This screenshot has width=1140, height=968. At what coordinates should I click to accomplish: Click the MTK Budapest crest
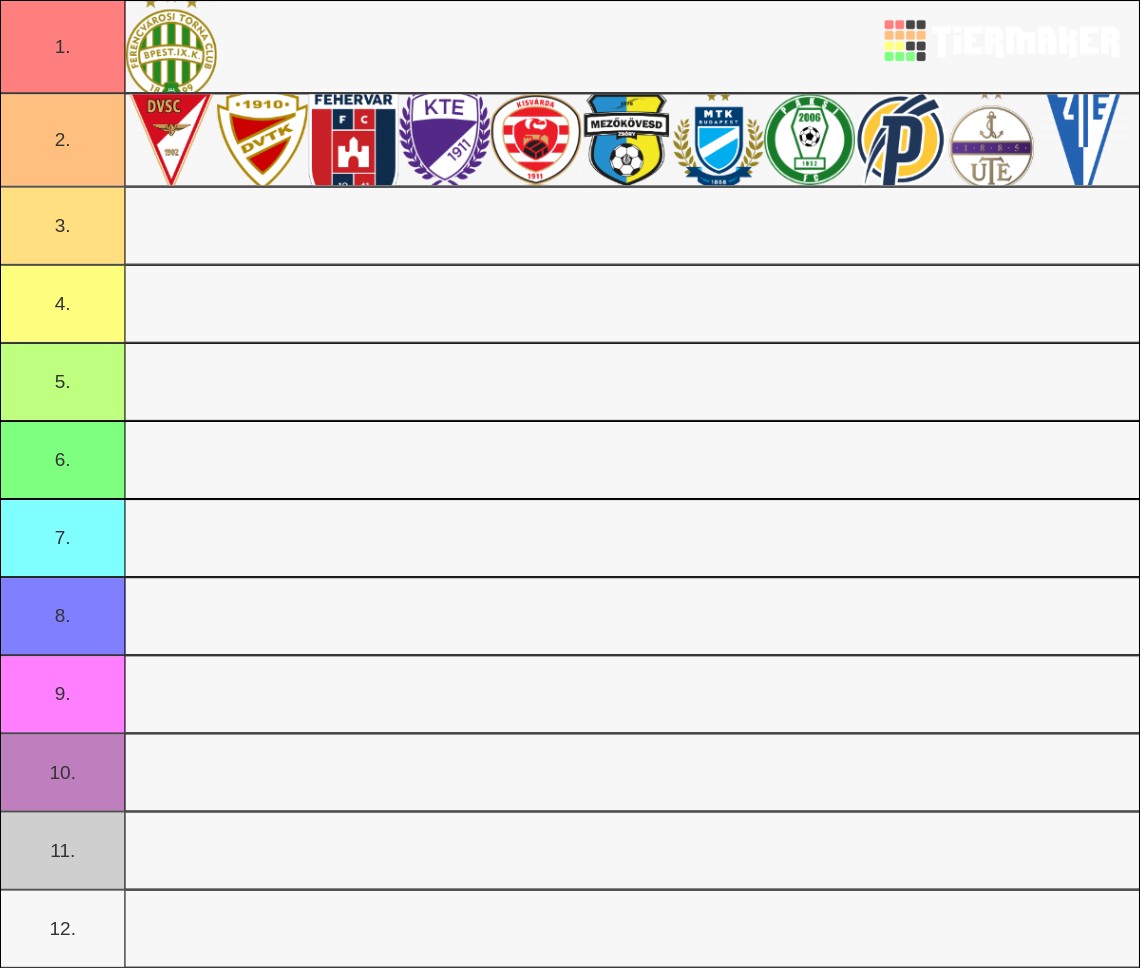click(716, 139)
